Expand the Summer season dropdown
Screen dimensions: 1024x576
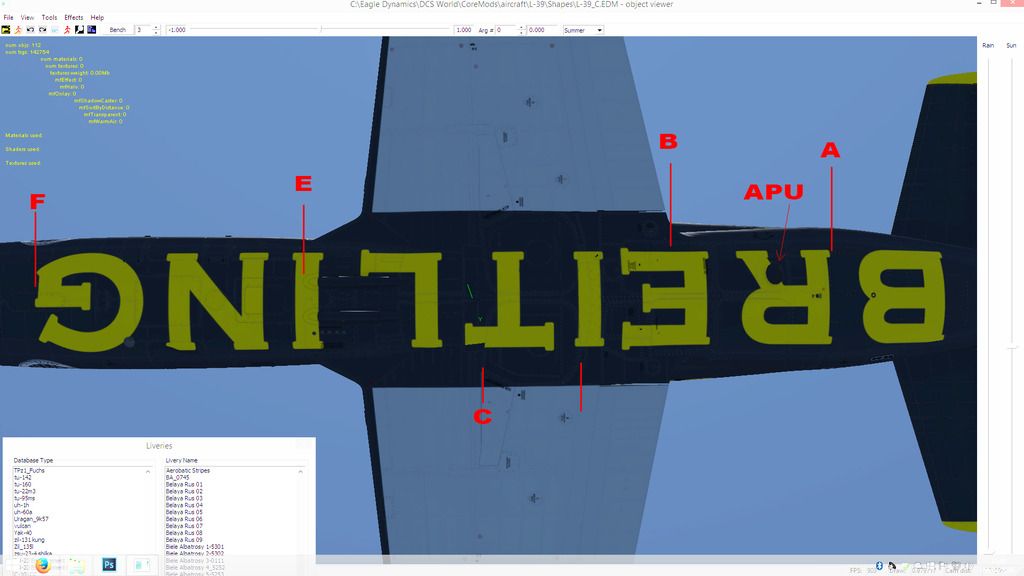point(599,31)
